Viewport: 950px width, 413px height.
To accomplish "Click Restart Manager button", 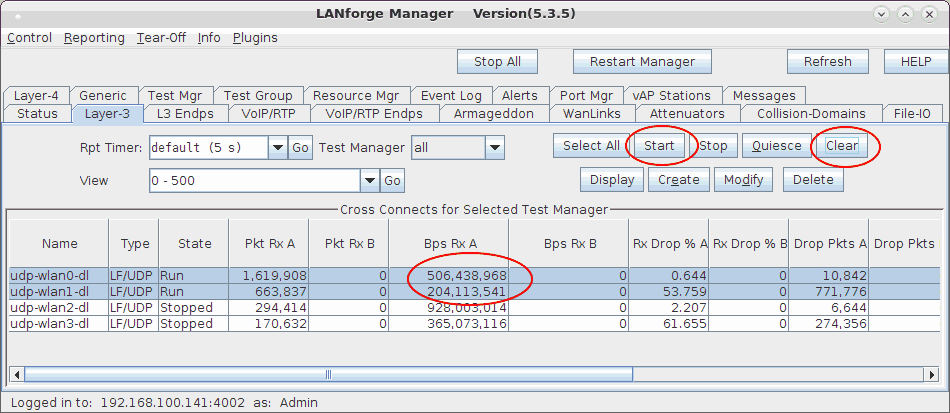I will point(642,62).
